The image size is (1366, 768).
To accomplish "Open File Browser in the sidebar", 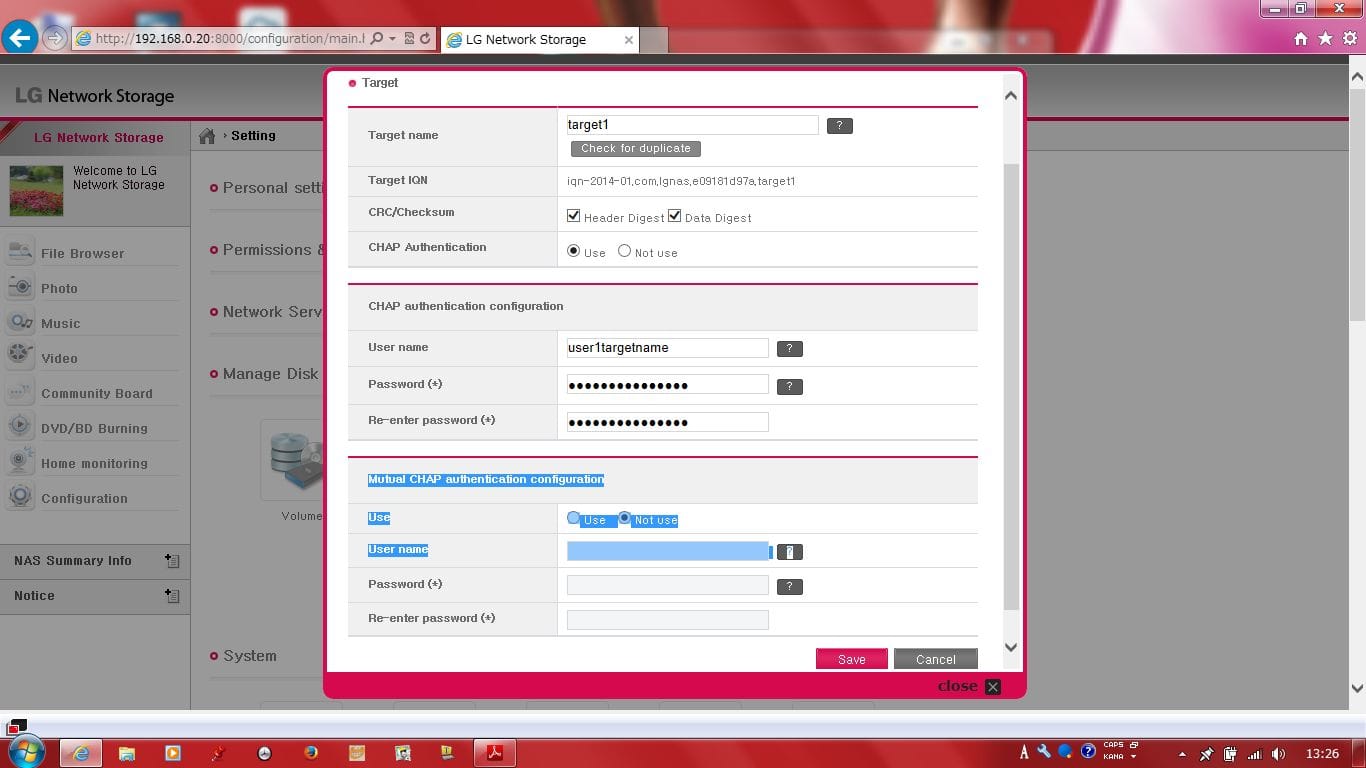I will point(83,254).
